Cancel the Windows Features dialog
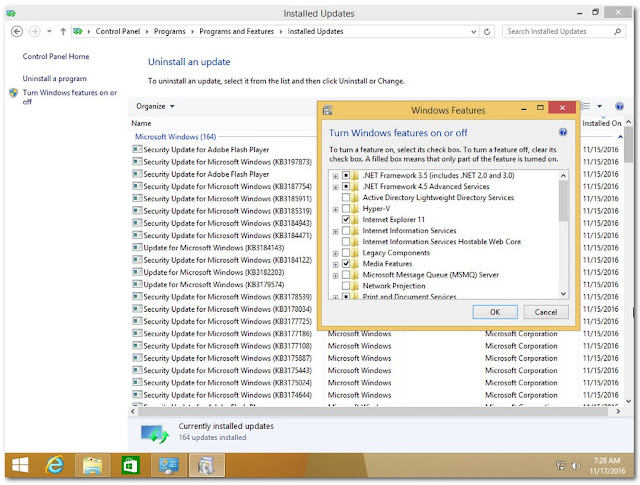Screen dimensions: 640x485 [x=546, y=312]
